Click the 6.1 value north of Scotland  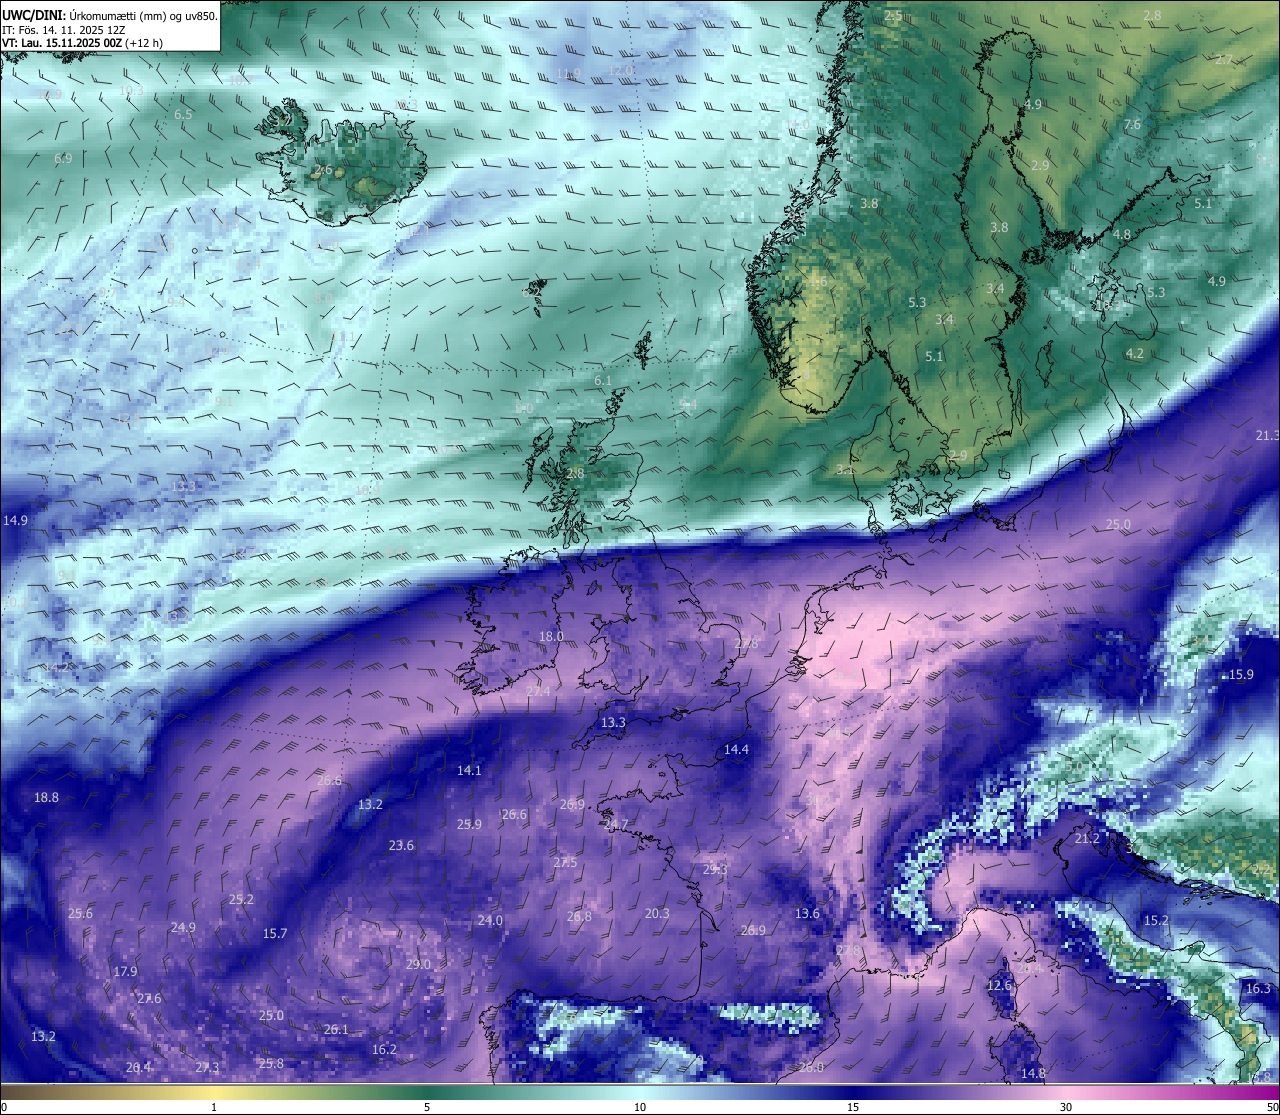(x=603, y=381)
